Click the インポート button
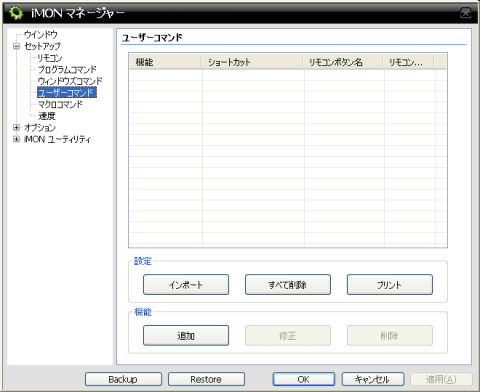 pos(186,285)
